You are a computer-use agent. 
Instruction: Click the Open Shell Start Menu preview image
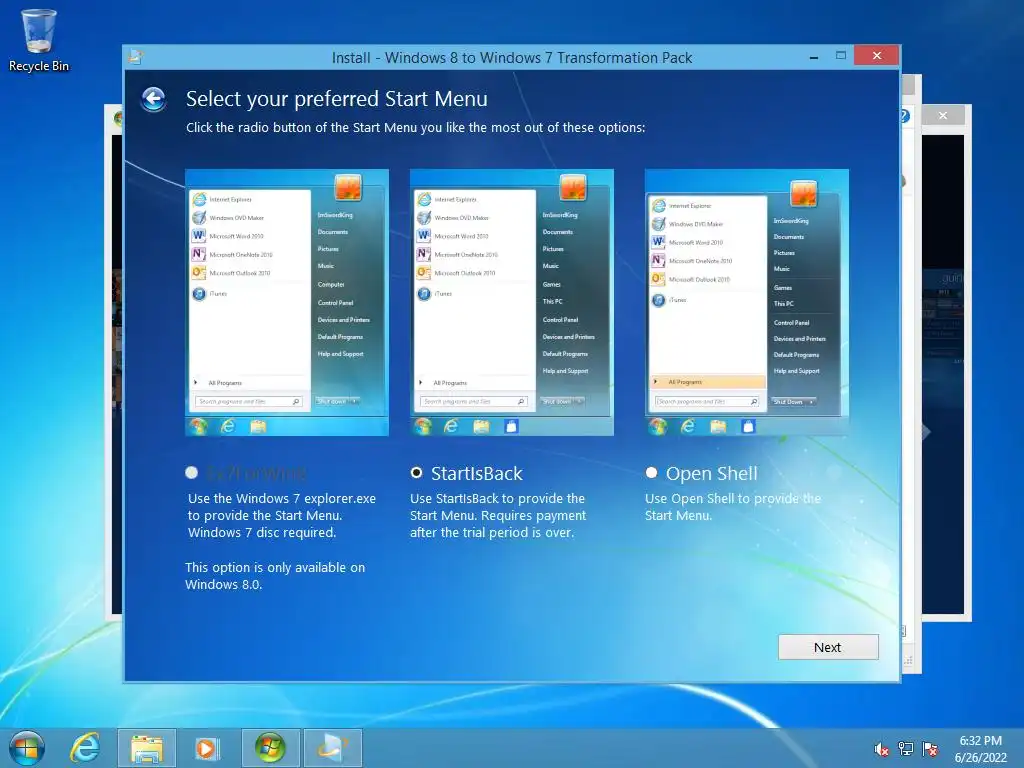746,302
